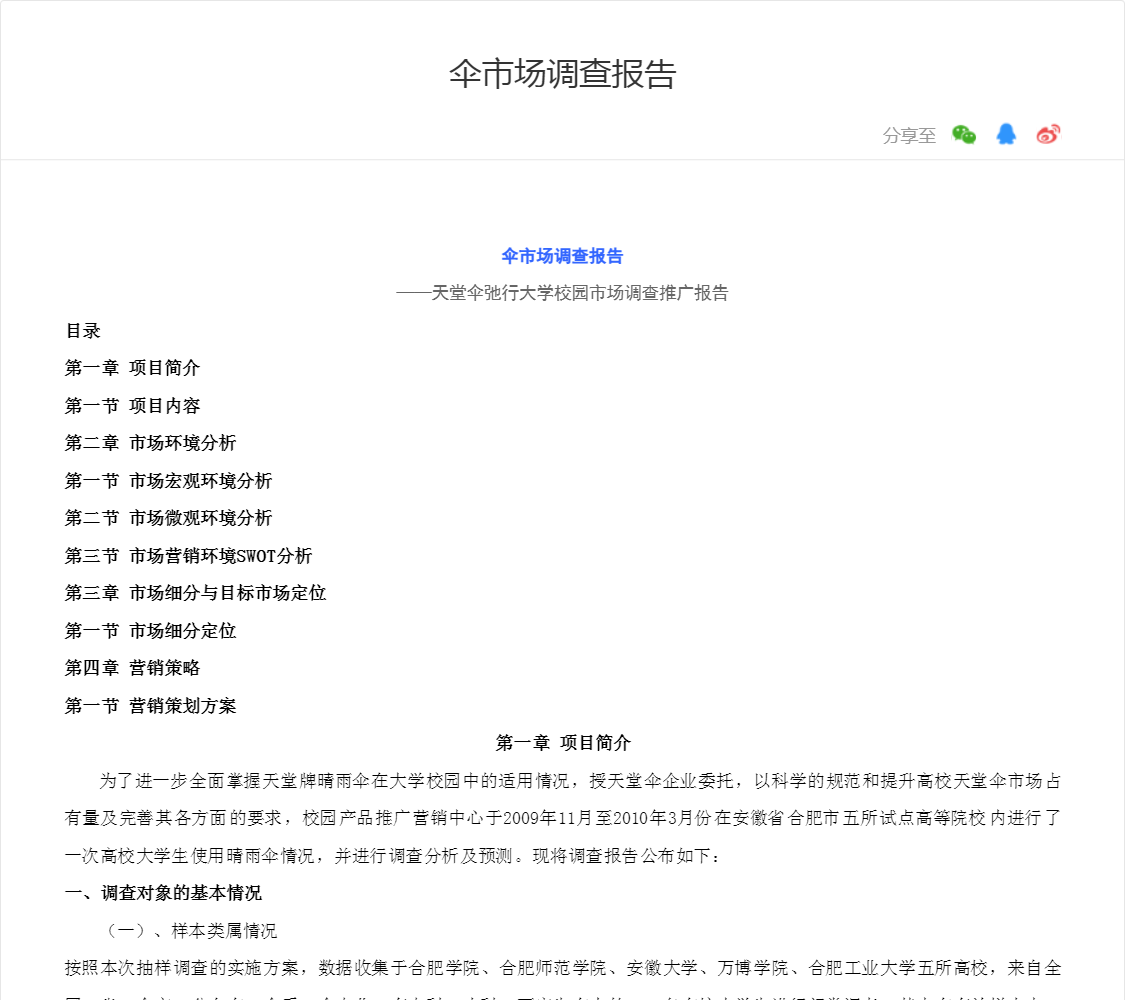Click the blue 伞市场调查报告 heading link

coord(562,256)
